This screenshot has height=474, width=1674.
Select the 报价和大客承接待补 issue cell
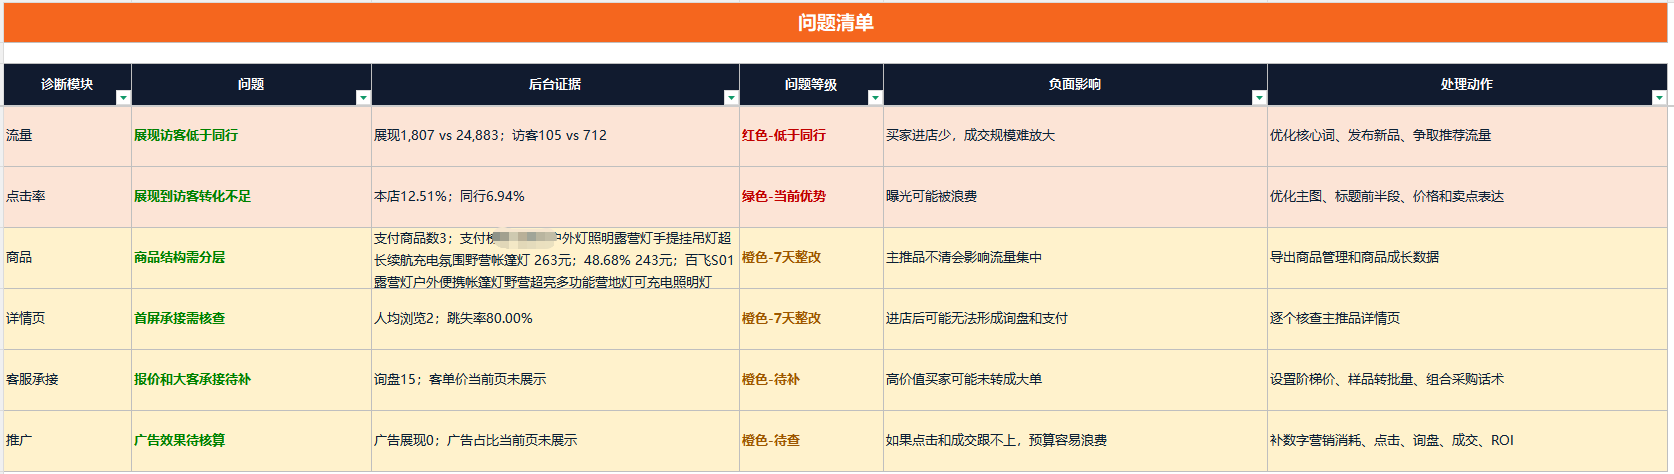click(251, 380)
